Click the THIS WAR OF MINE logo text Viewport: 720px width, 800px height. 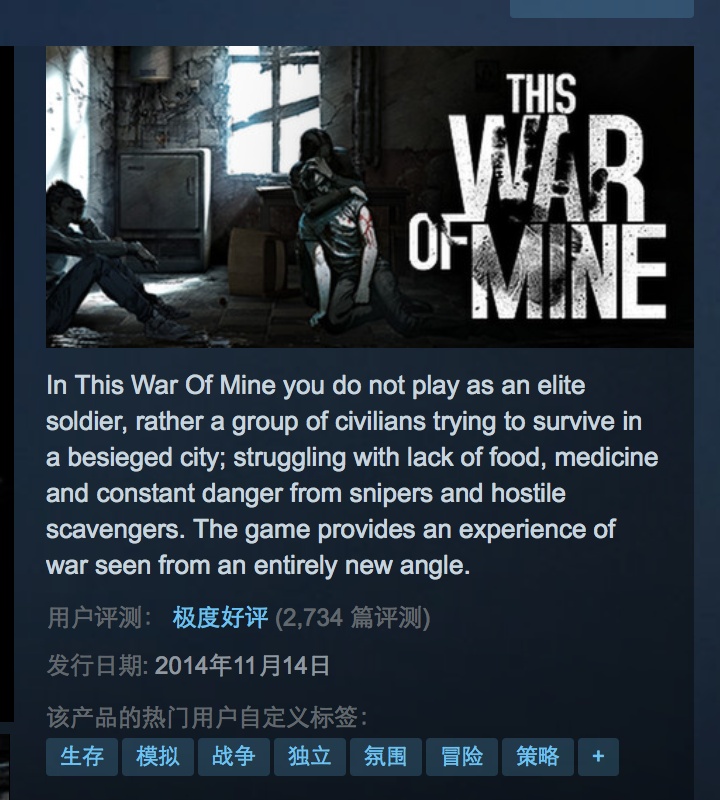tap(538, 197)
